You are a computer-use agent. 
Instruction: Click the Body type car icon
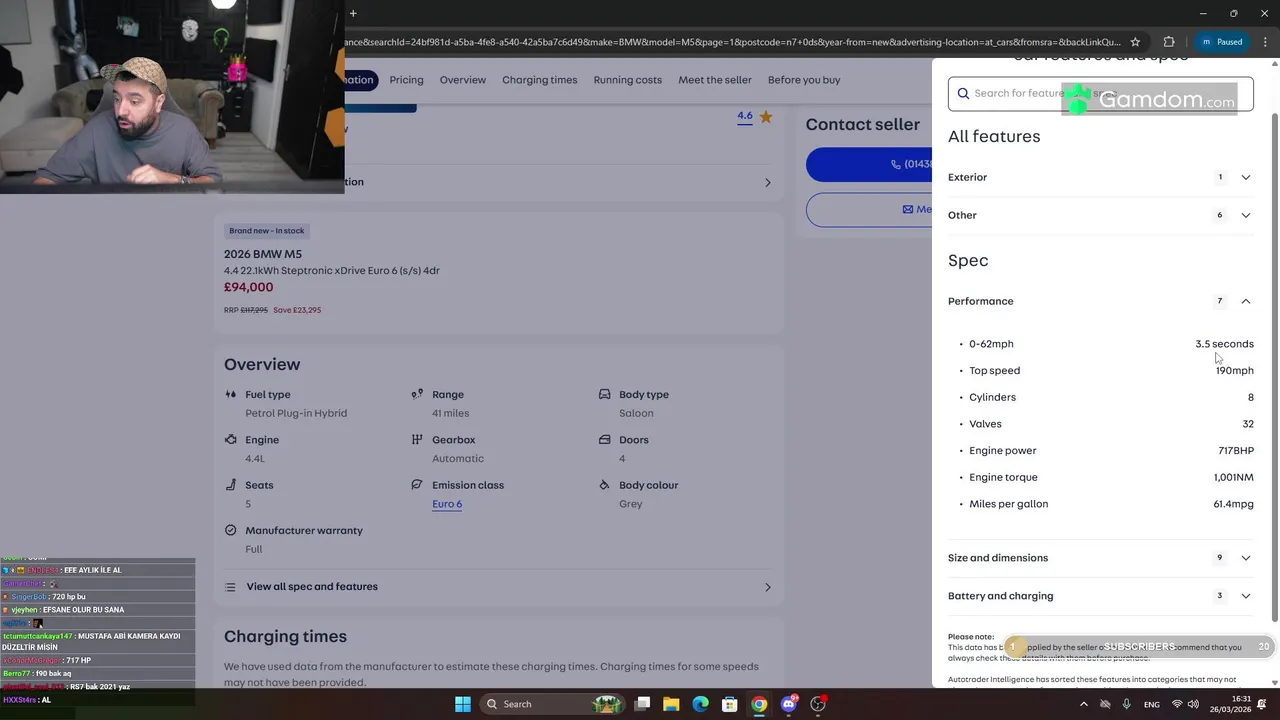604,394
